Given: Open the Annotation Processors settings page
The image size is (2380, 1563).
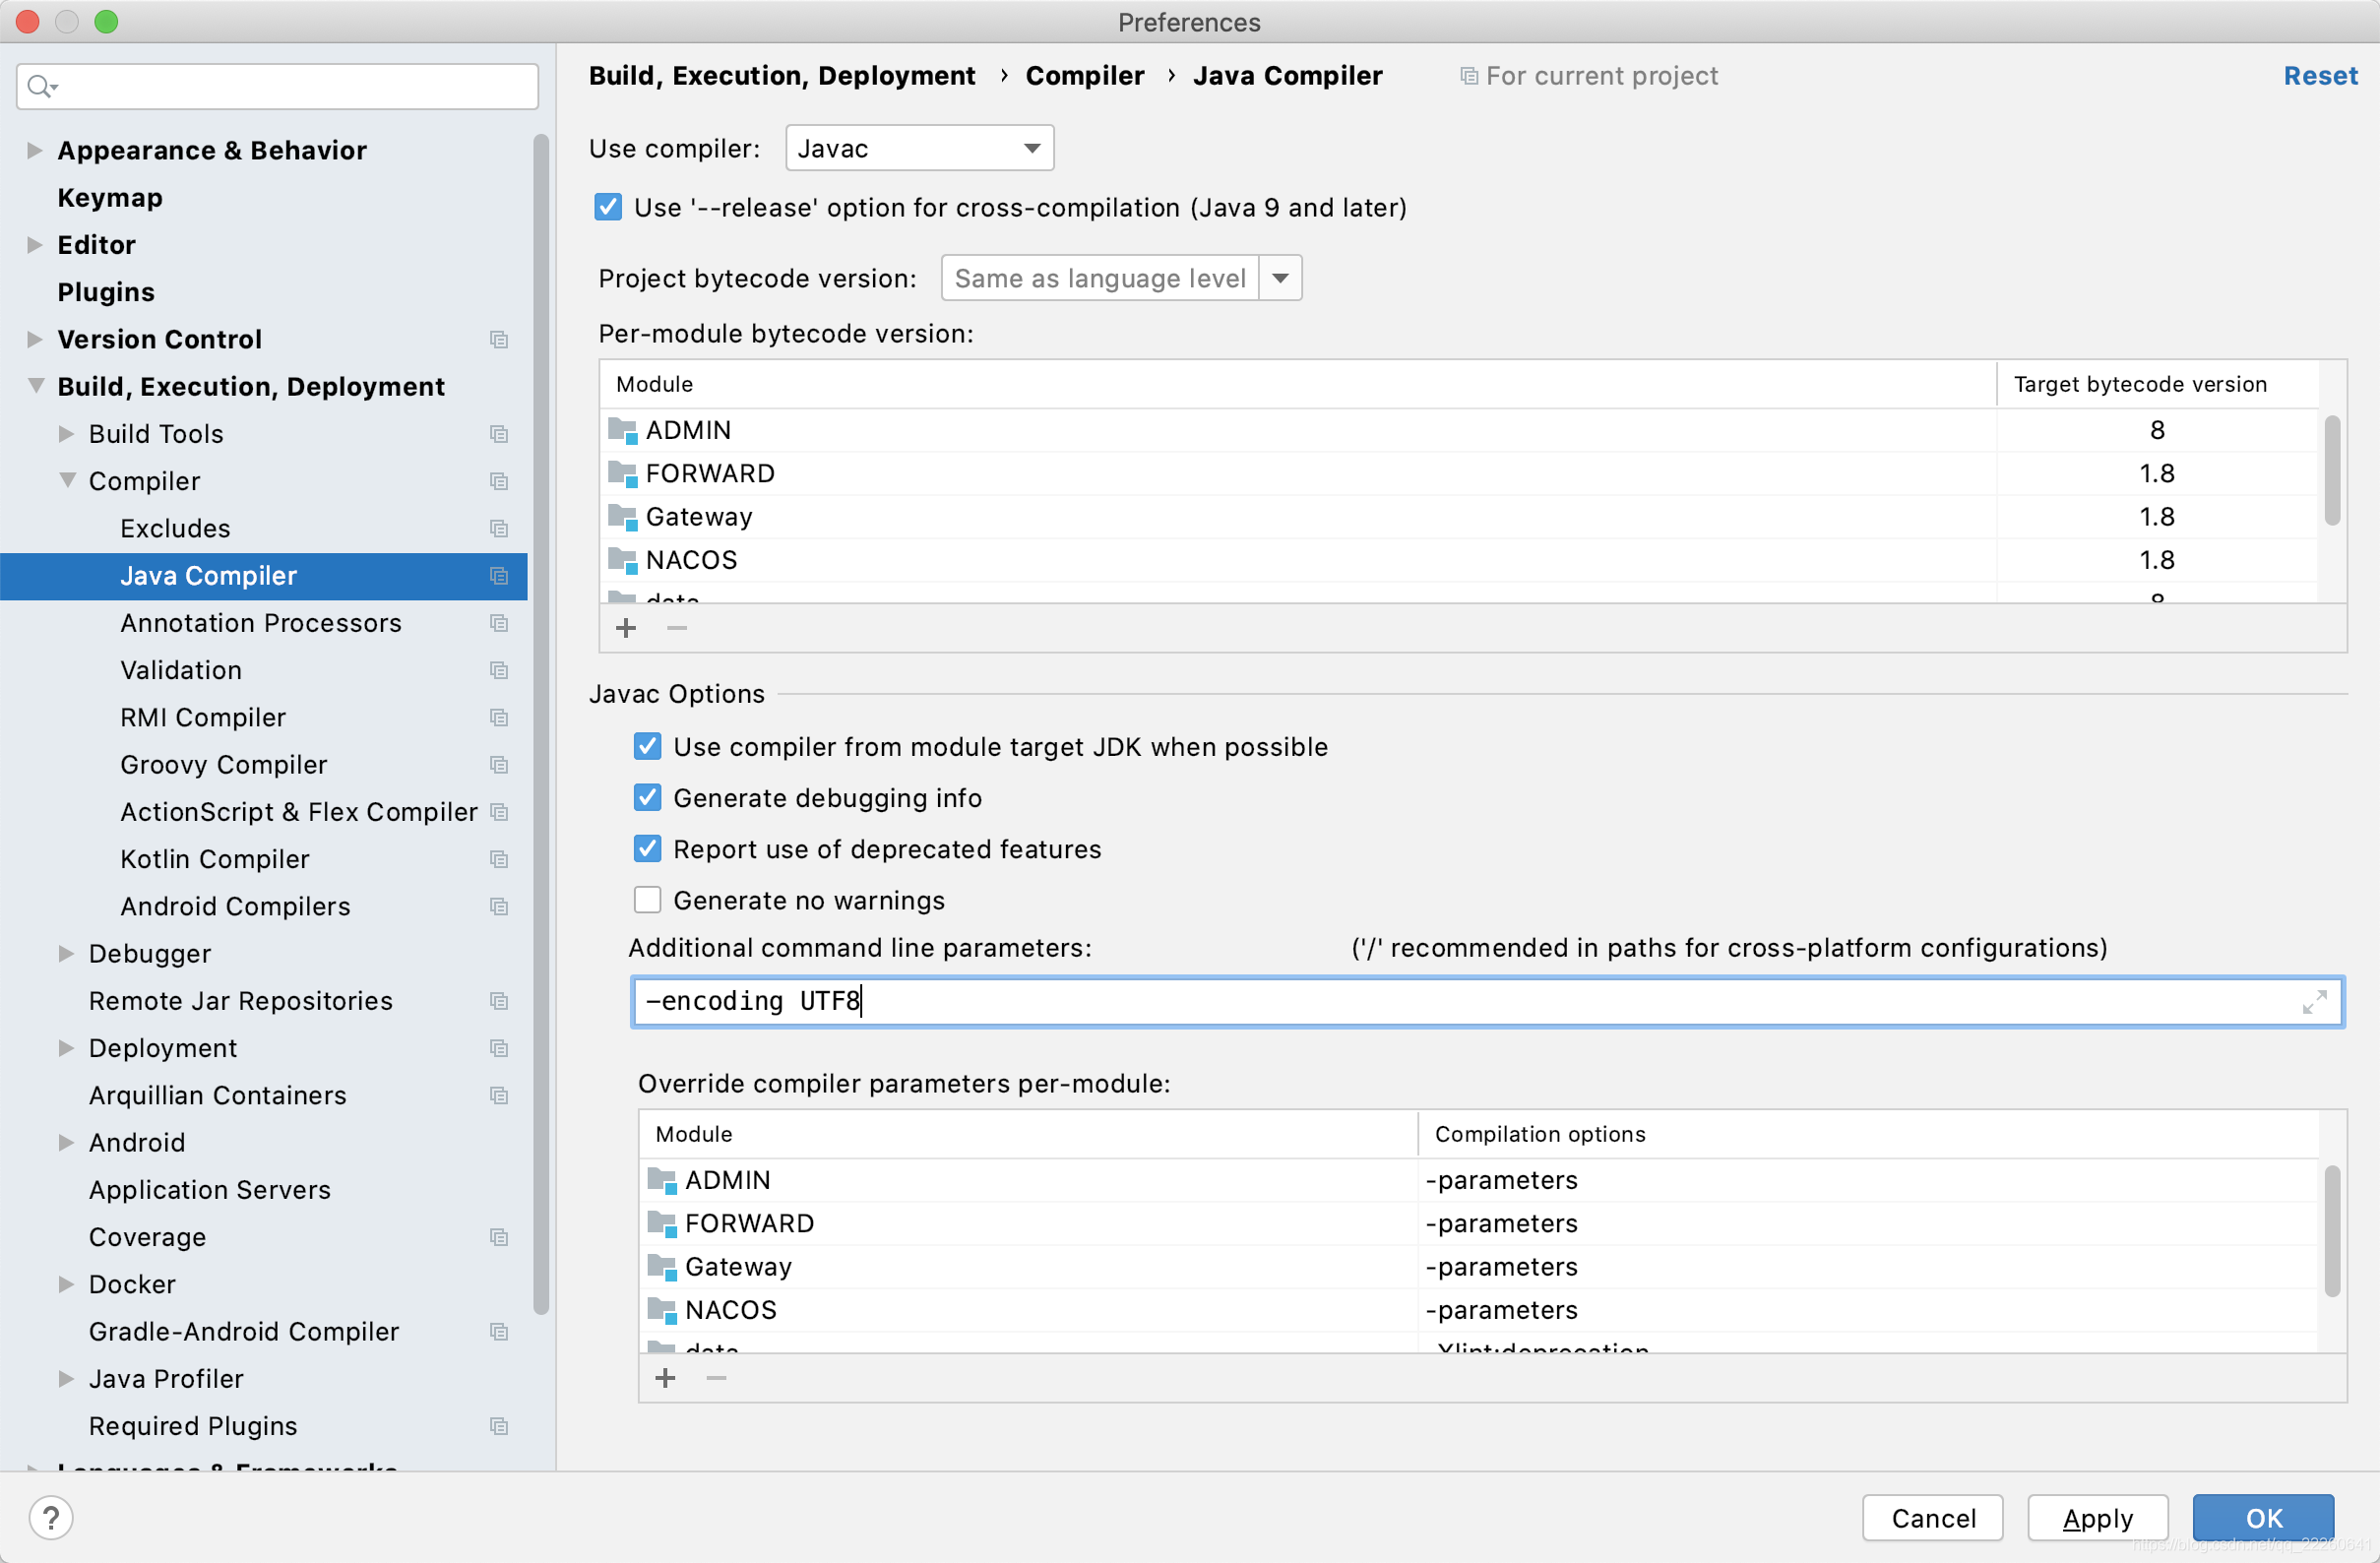Looking at the screenshot, I should pos(262,623).
